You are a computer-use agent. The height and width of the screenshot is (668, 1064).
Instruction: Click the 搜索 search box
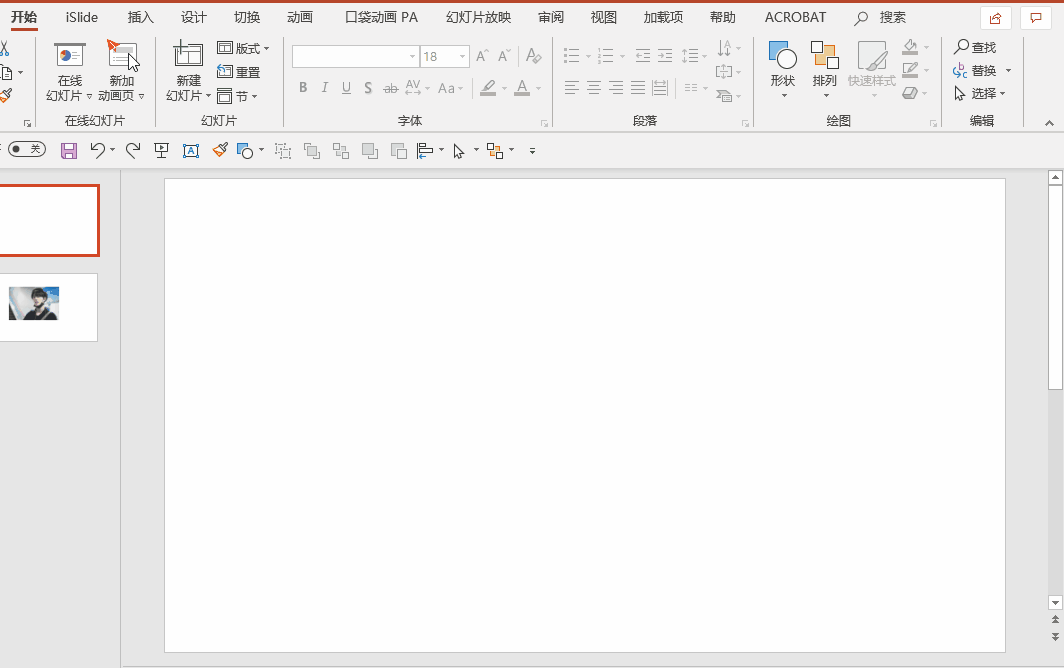(x=880, y=18)
